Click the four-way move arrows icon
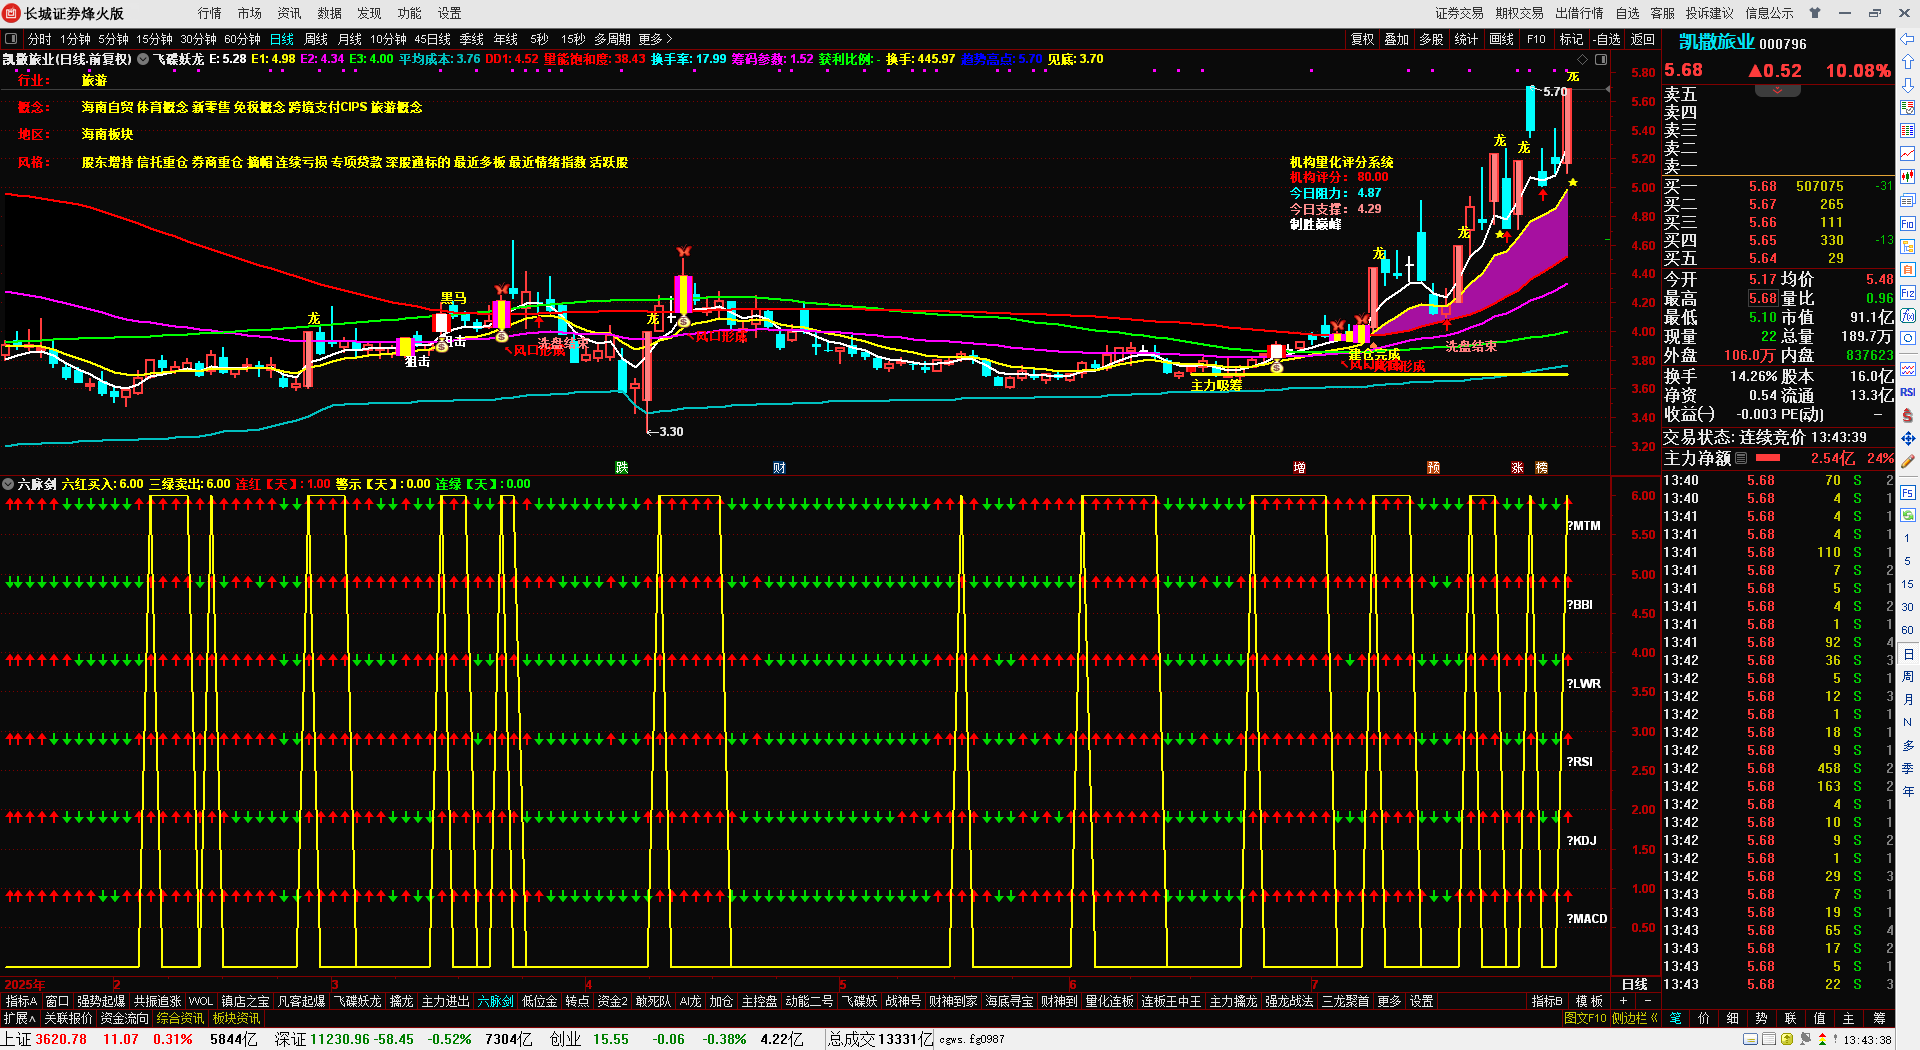 (x=1908, y=438)
